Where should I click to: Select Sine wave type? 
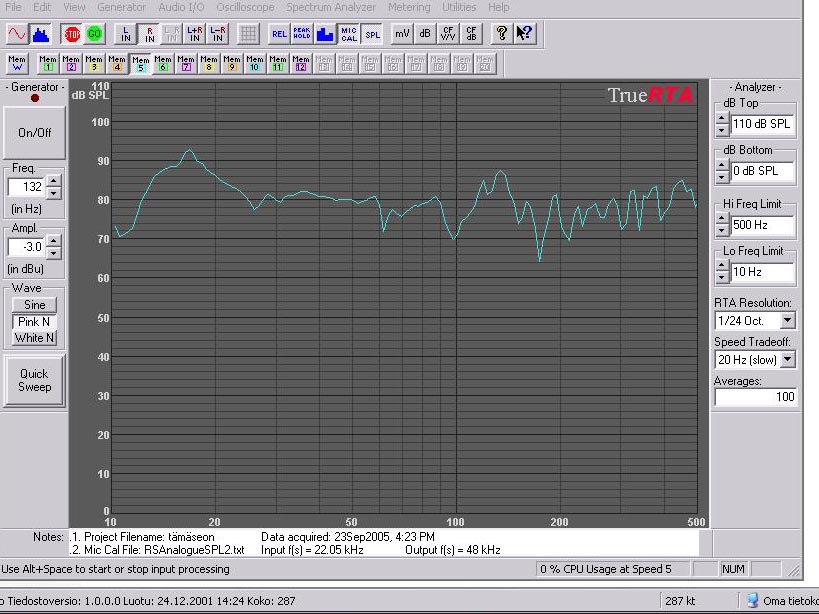coord(34,305)
